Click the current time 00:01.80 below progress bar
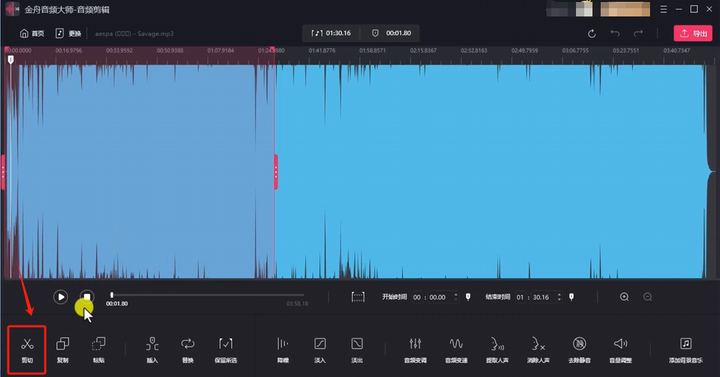Screen dimensions: 720x377 117,304
